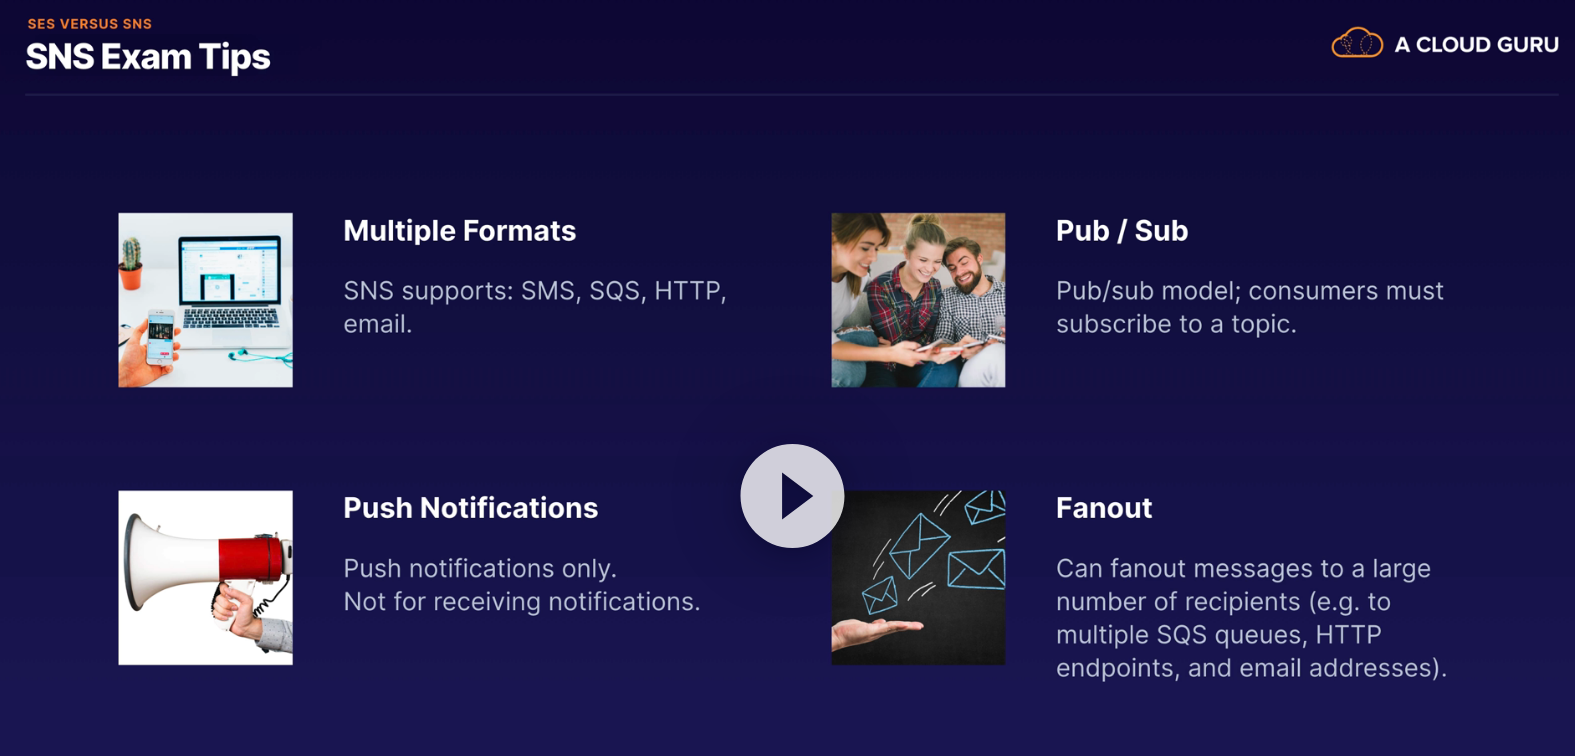Click the three friends photo thumbnail
This screenshot has height=756, width=1575.
pyautogui.click(x=918, y=300)
